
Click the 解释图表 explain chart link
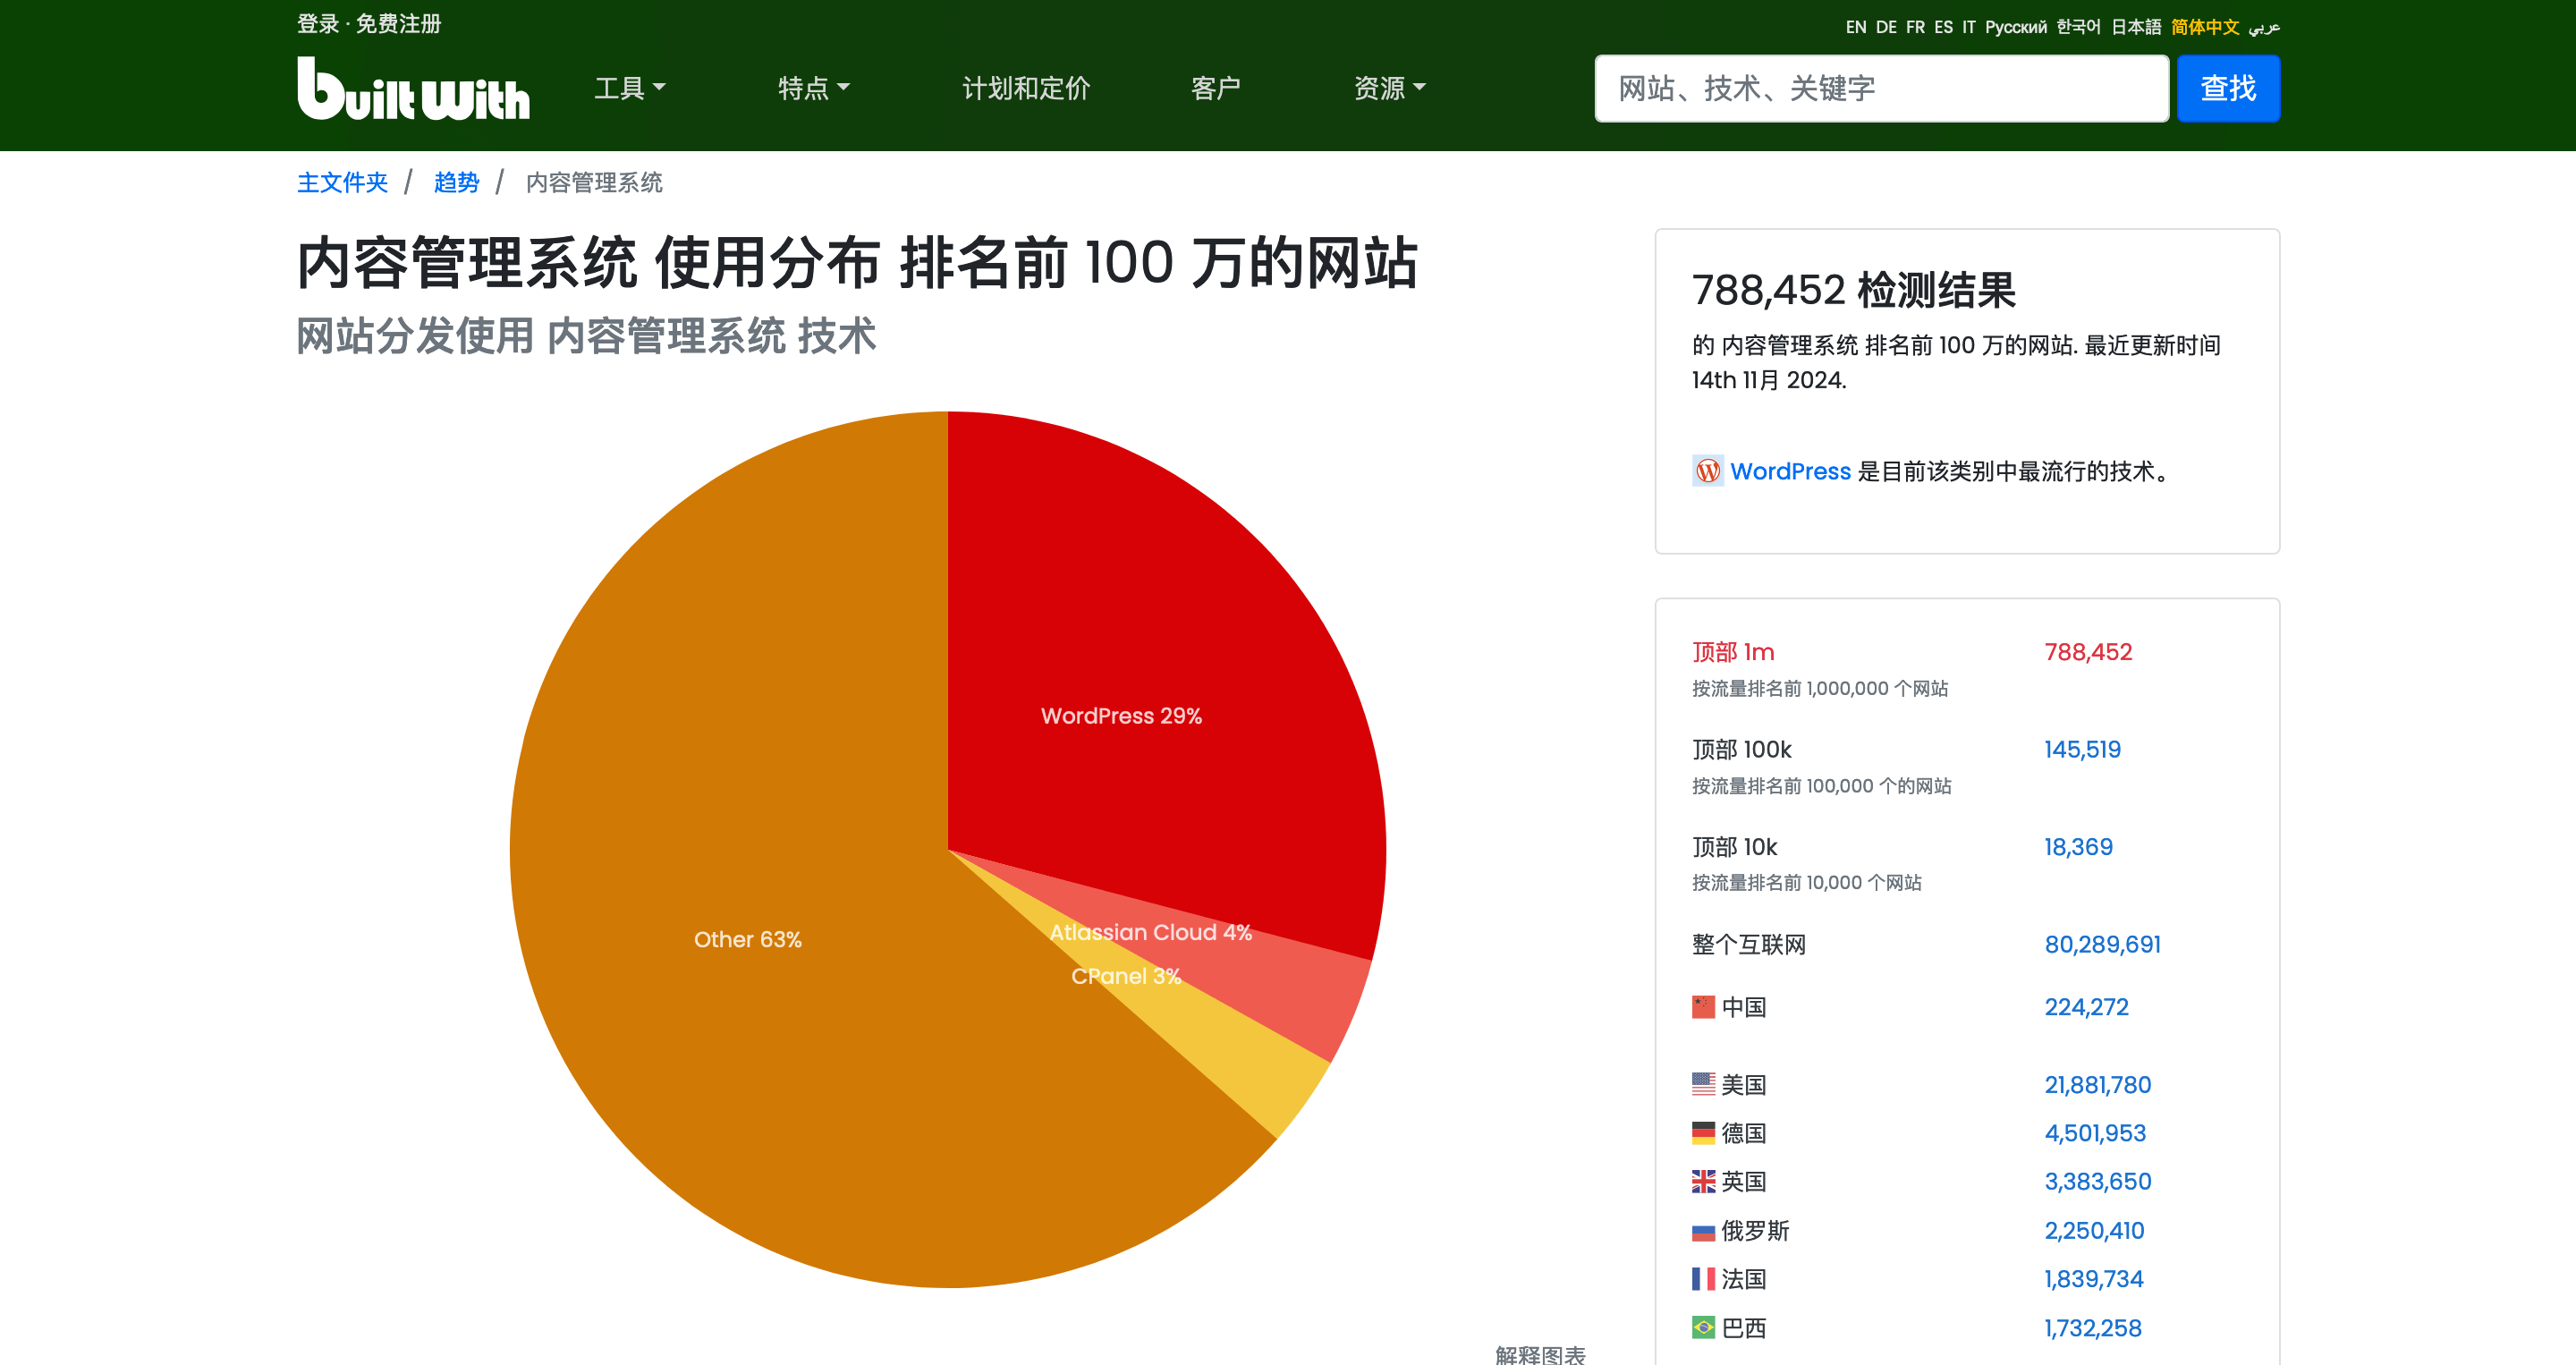click(1540, 1354)
